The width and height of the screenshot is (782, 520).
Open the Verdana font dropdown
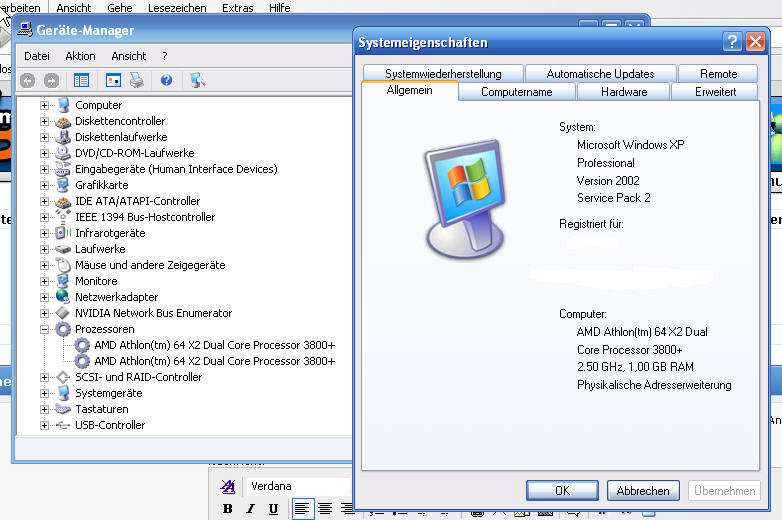tap(299, 486)
